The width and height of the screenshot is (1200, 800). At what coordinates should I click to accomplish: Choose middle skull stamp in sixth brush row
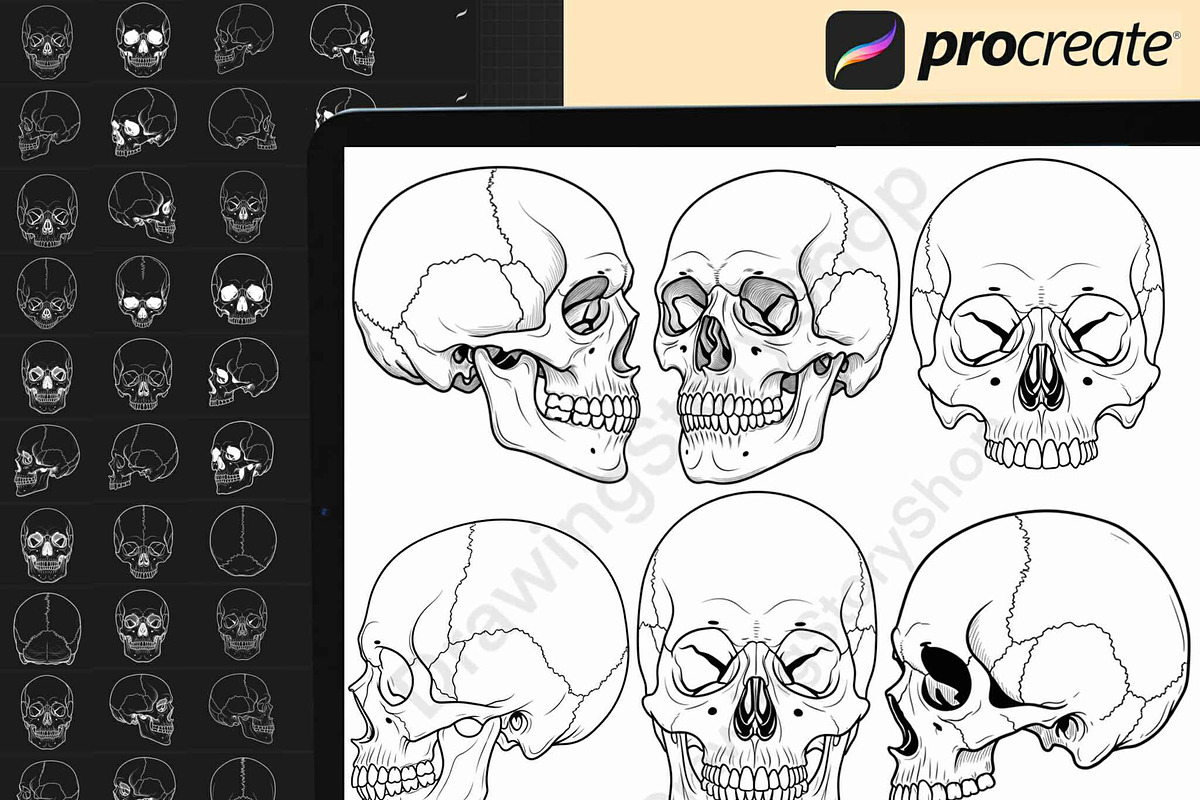coord(142,457)
